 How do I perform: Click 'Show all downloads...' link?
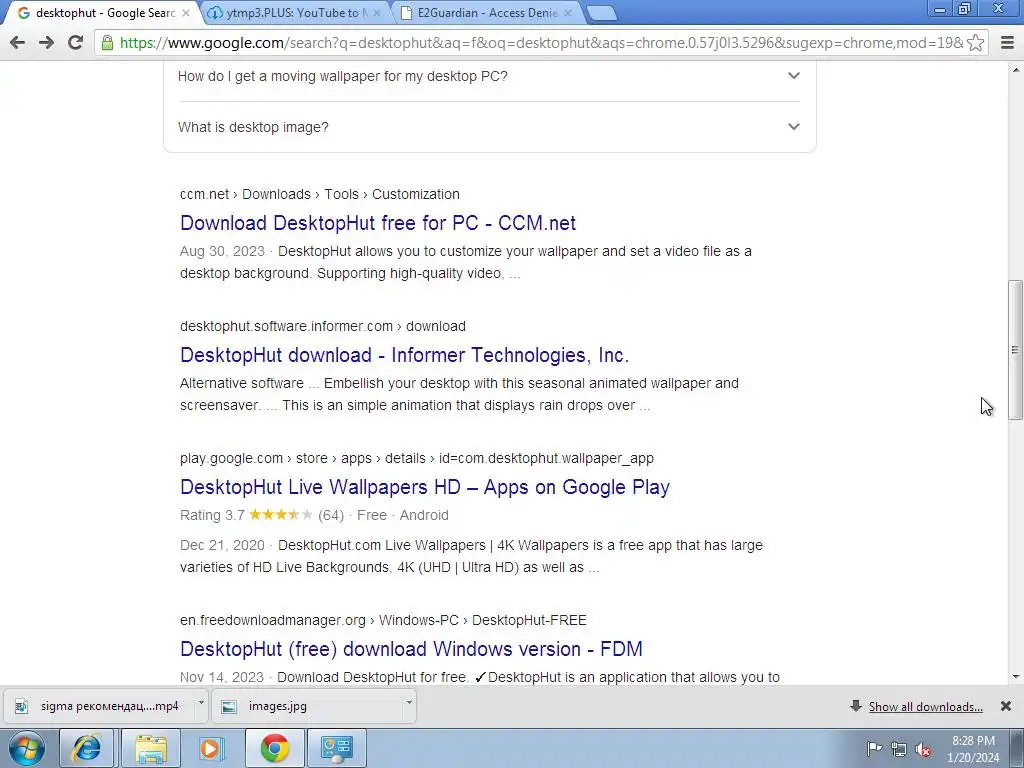click(x=925, y=707)
